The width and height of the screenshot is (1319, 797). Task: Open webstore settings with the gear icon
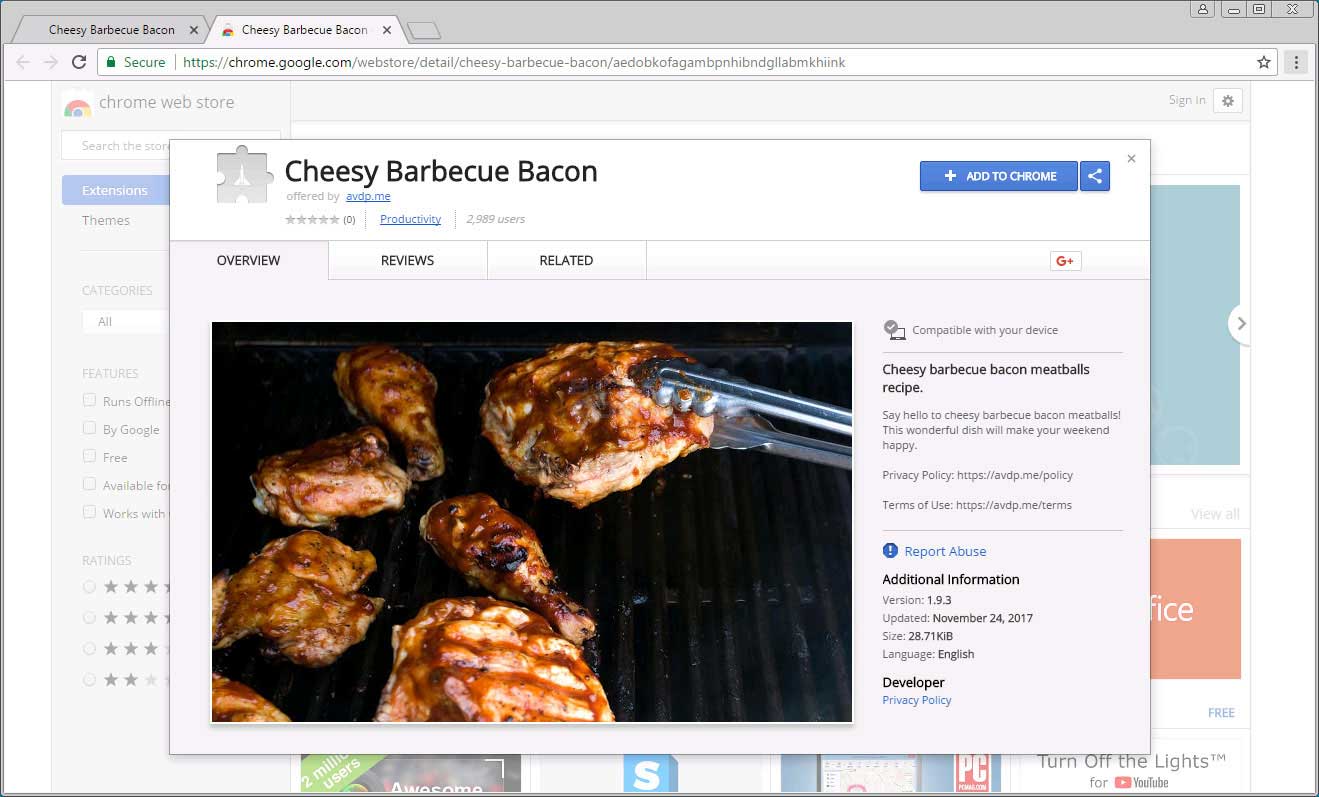tap(1228, 100)
